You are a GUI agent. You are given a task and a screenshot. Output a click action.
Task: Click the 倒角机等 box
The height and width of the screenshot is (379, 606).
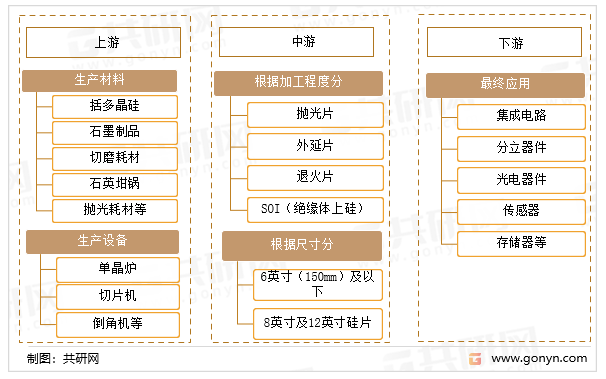coord(118,325)
